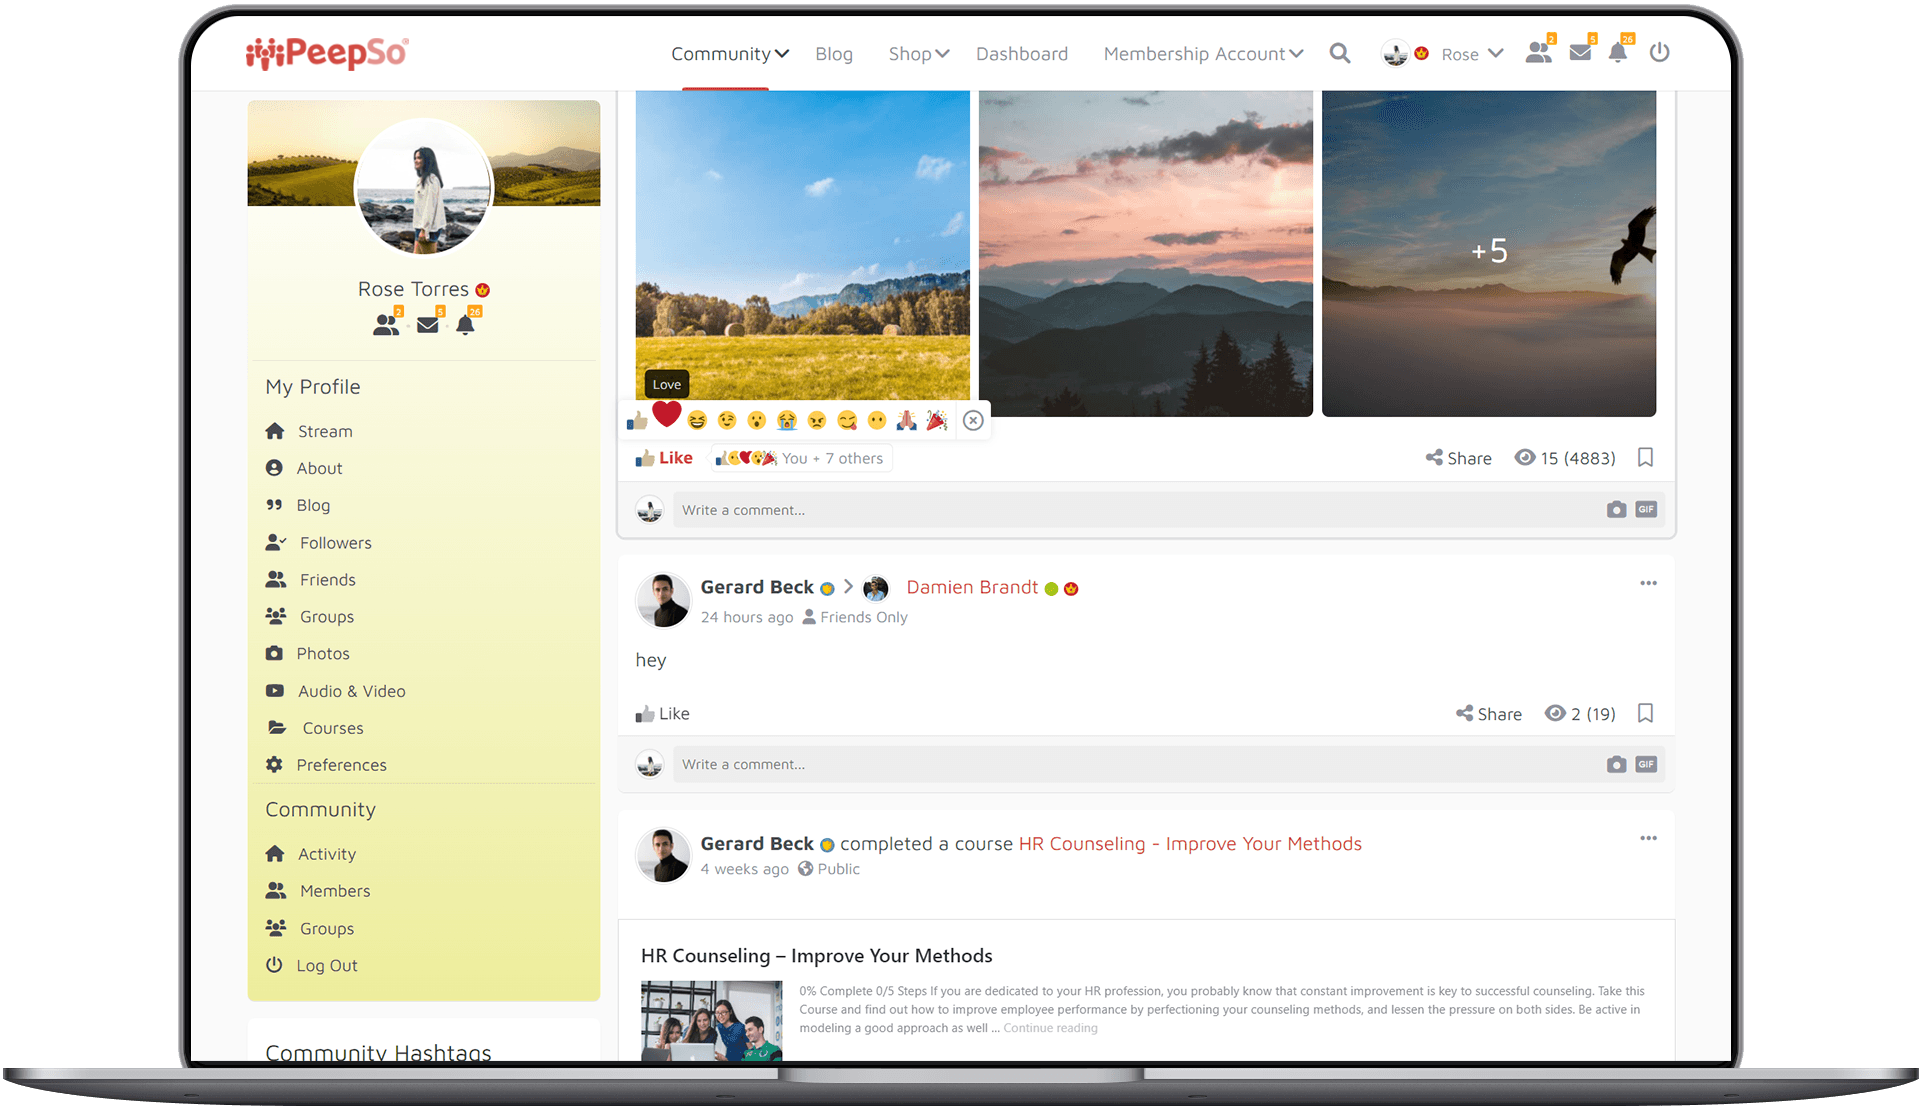The image size is (1923, 1118).
Task: Choose the crying face reaction
Action: 787,421
